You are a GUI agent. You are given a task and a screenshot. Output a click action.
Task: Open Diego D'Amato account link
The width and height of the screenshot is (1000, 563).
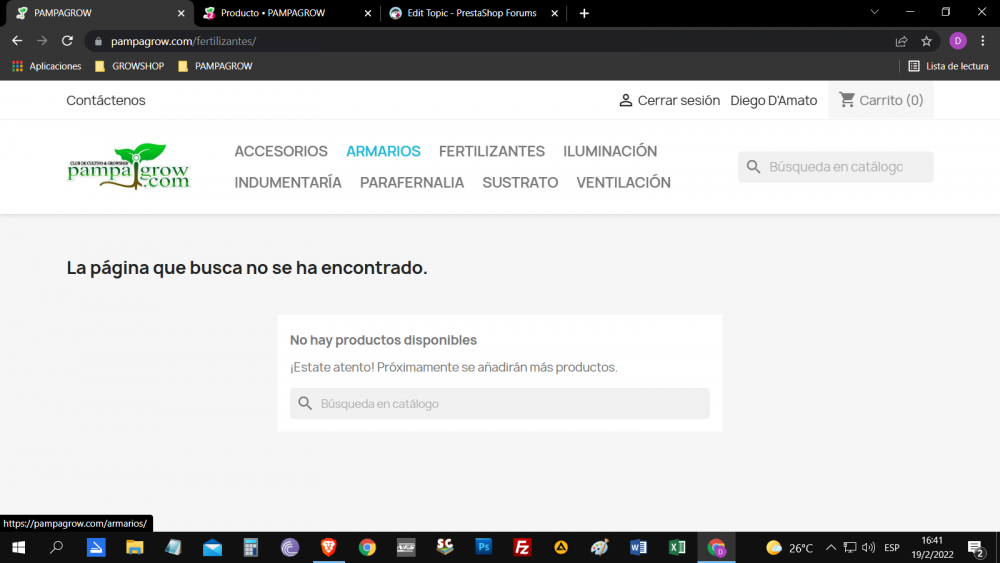[774, 100]
